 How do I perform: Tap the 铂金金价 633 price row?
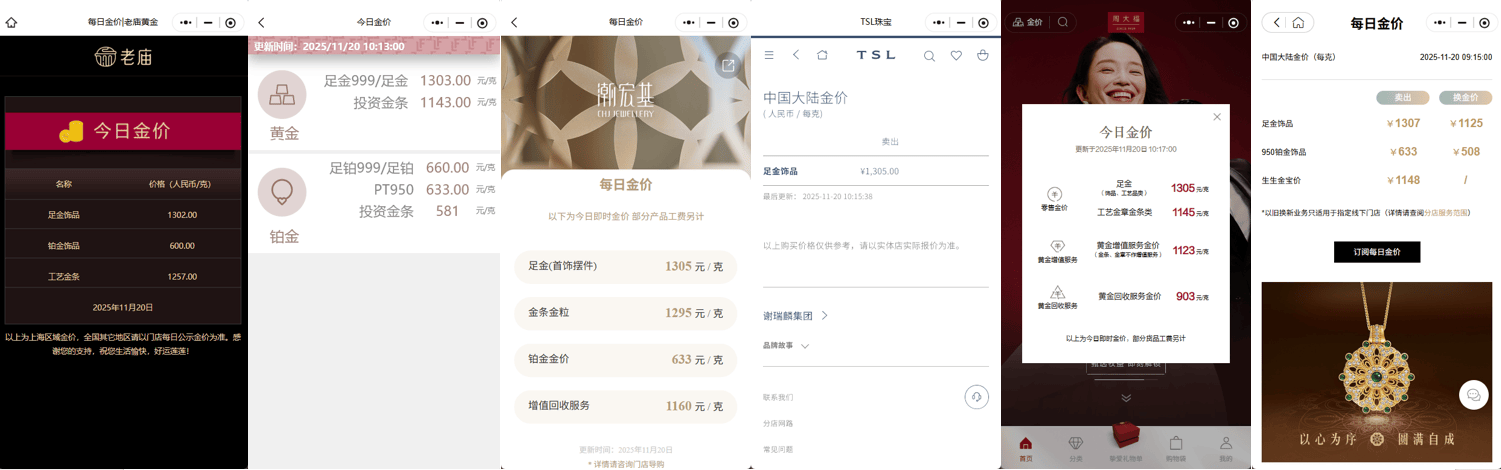(626, 359)
